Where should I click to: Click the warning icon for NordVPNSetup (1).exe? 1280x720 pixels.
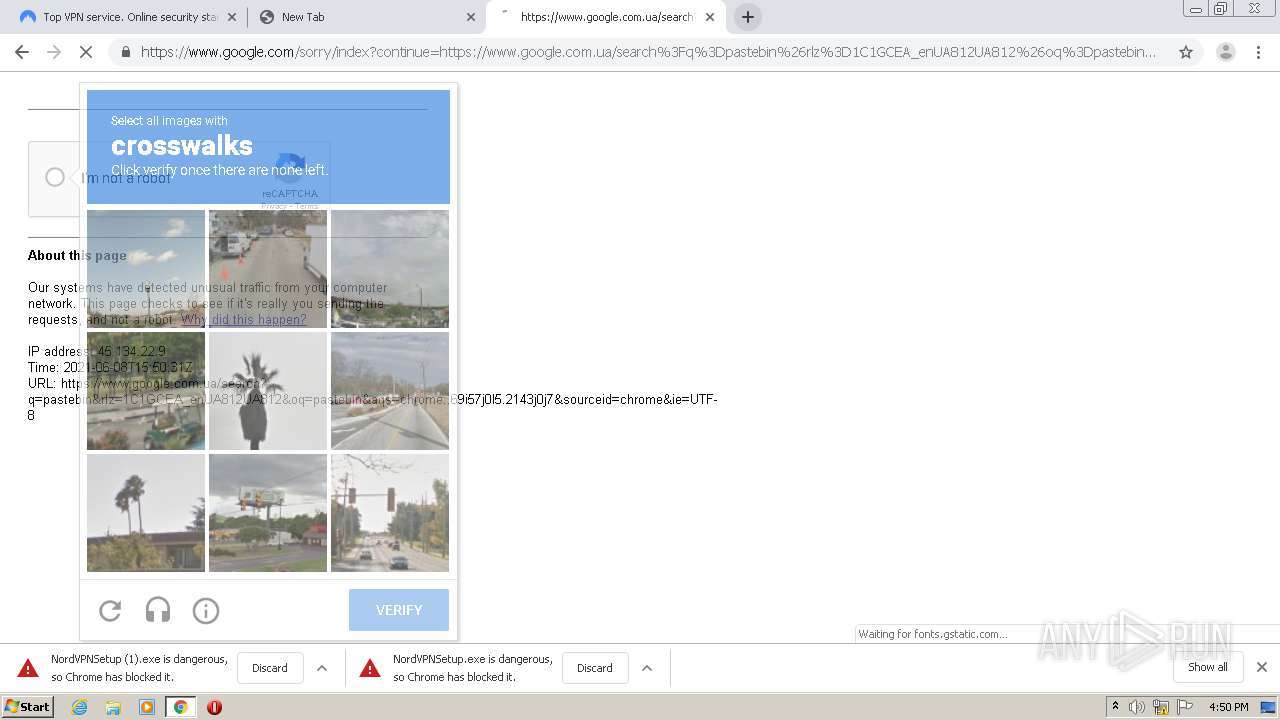coord(28,668)
